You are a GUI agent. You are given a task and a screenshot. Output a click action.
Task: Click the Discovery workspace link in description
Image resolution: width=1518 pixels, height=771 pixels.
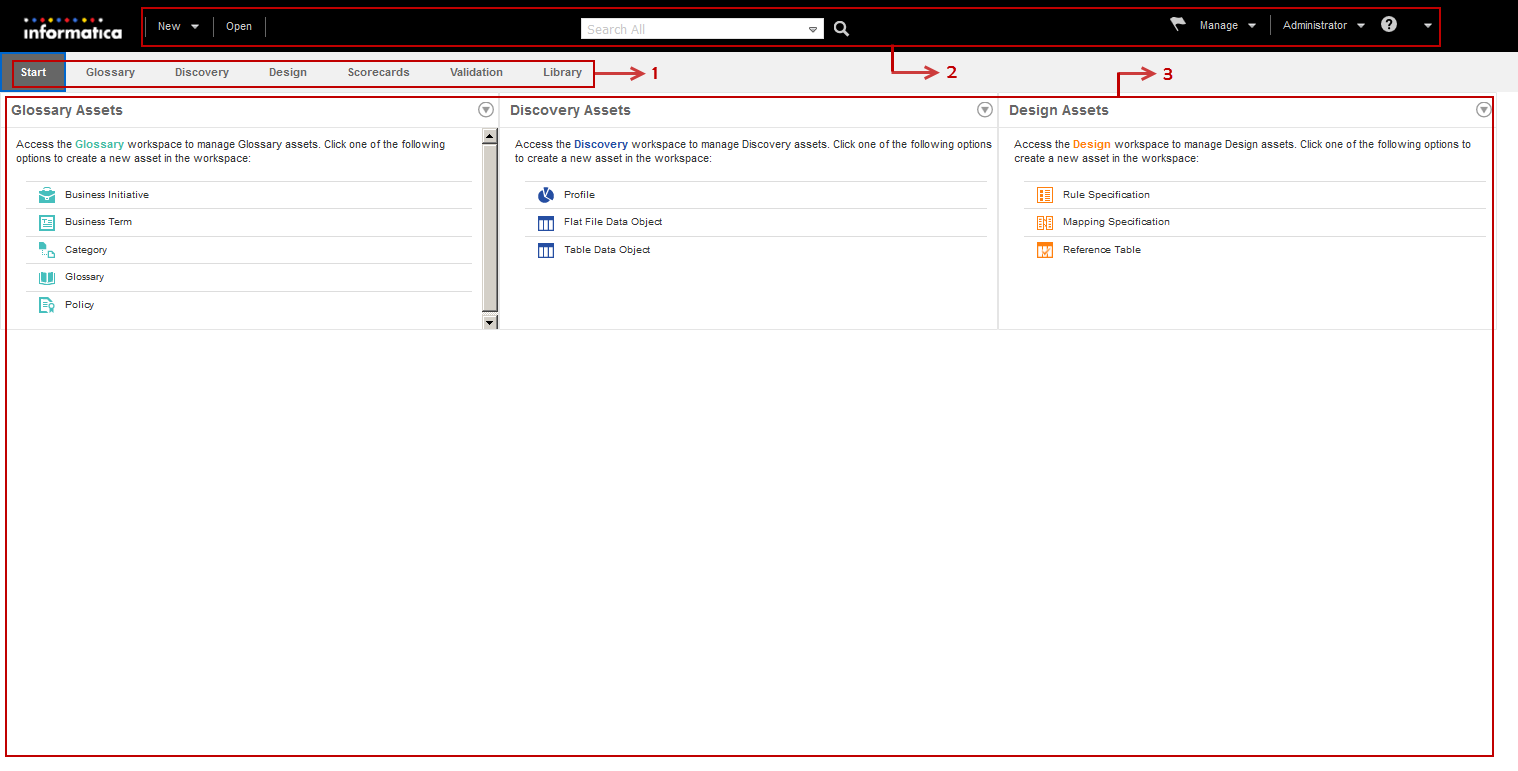click(x=600, y=145)
